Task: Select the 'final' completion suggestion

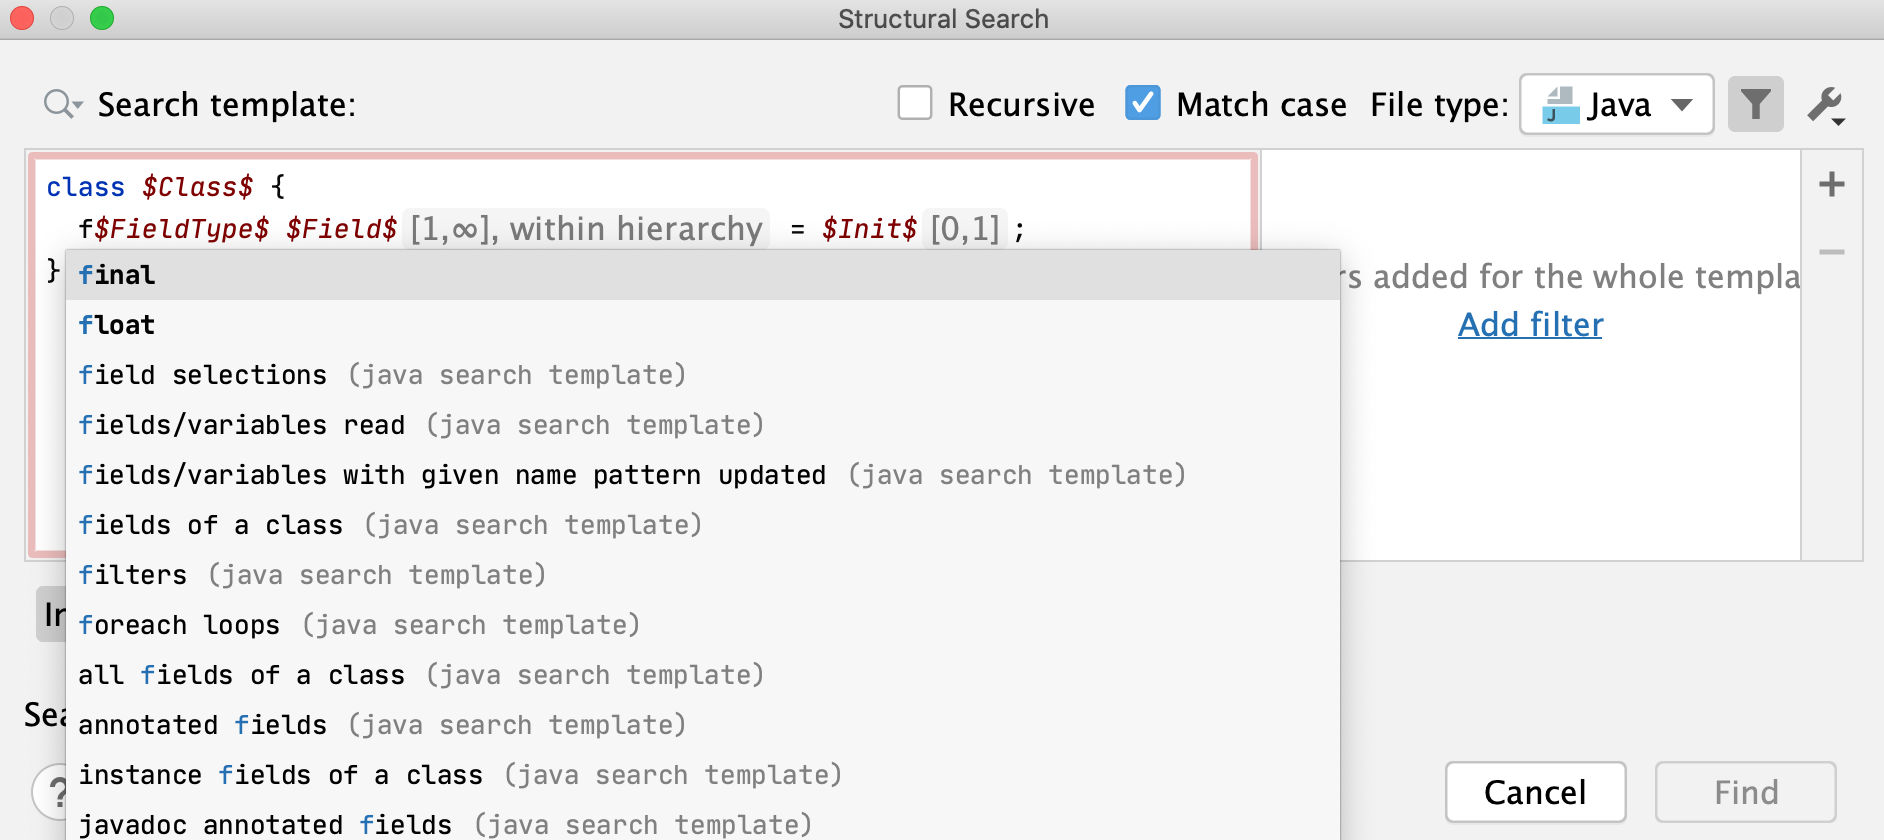Action: click(117, 275)
